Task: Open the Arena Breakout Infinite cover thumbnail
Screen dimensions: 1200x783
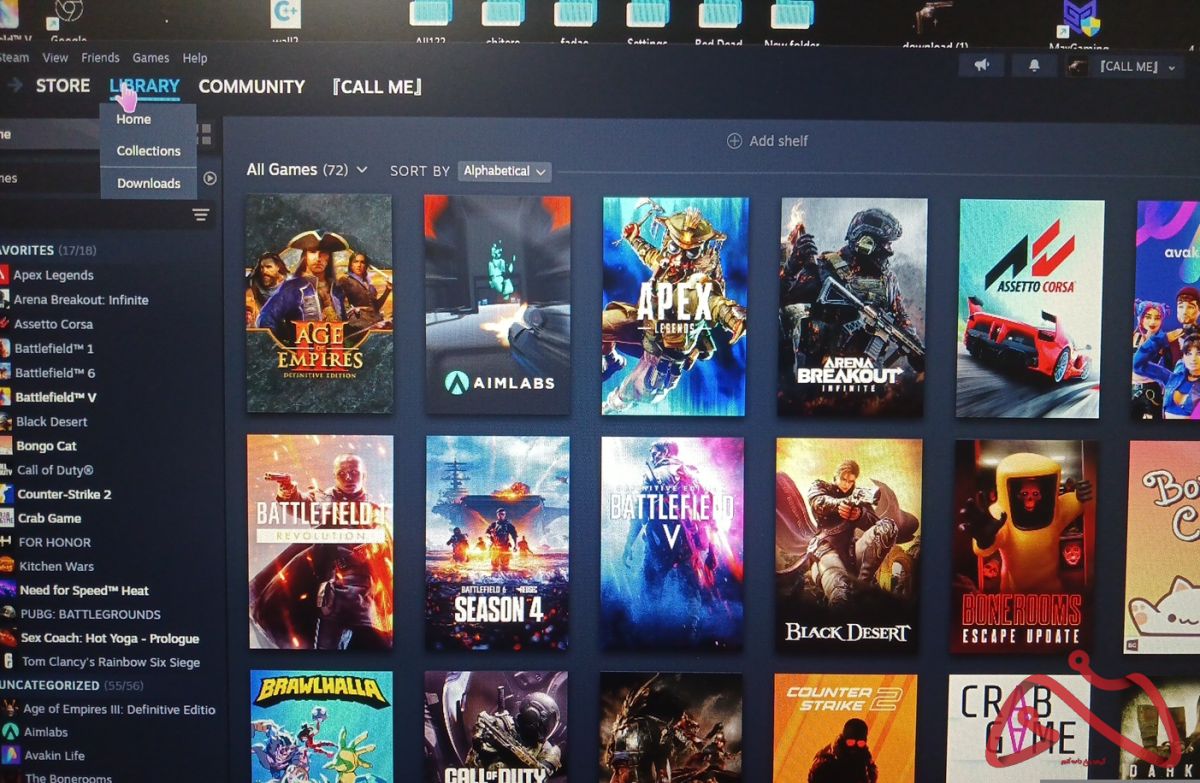Action: pyautogui.click(x=853, y=307)
